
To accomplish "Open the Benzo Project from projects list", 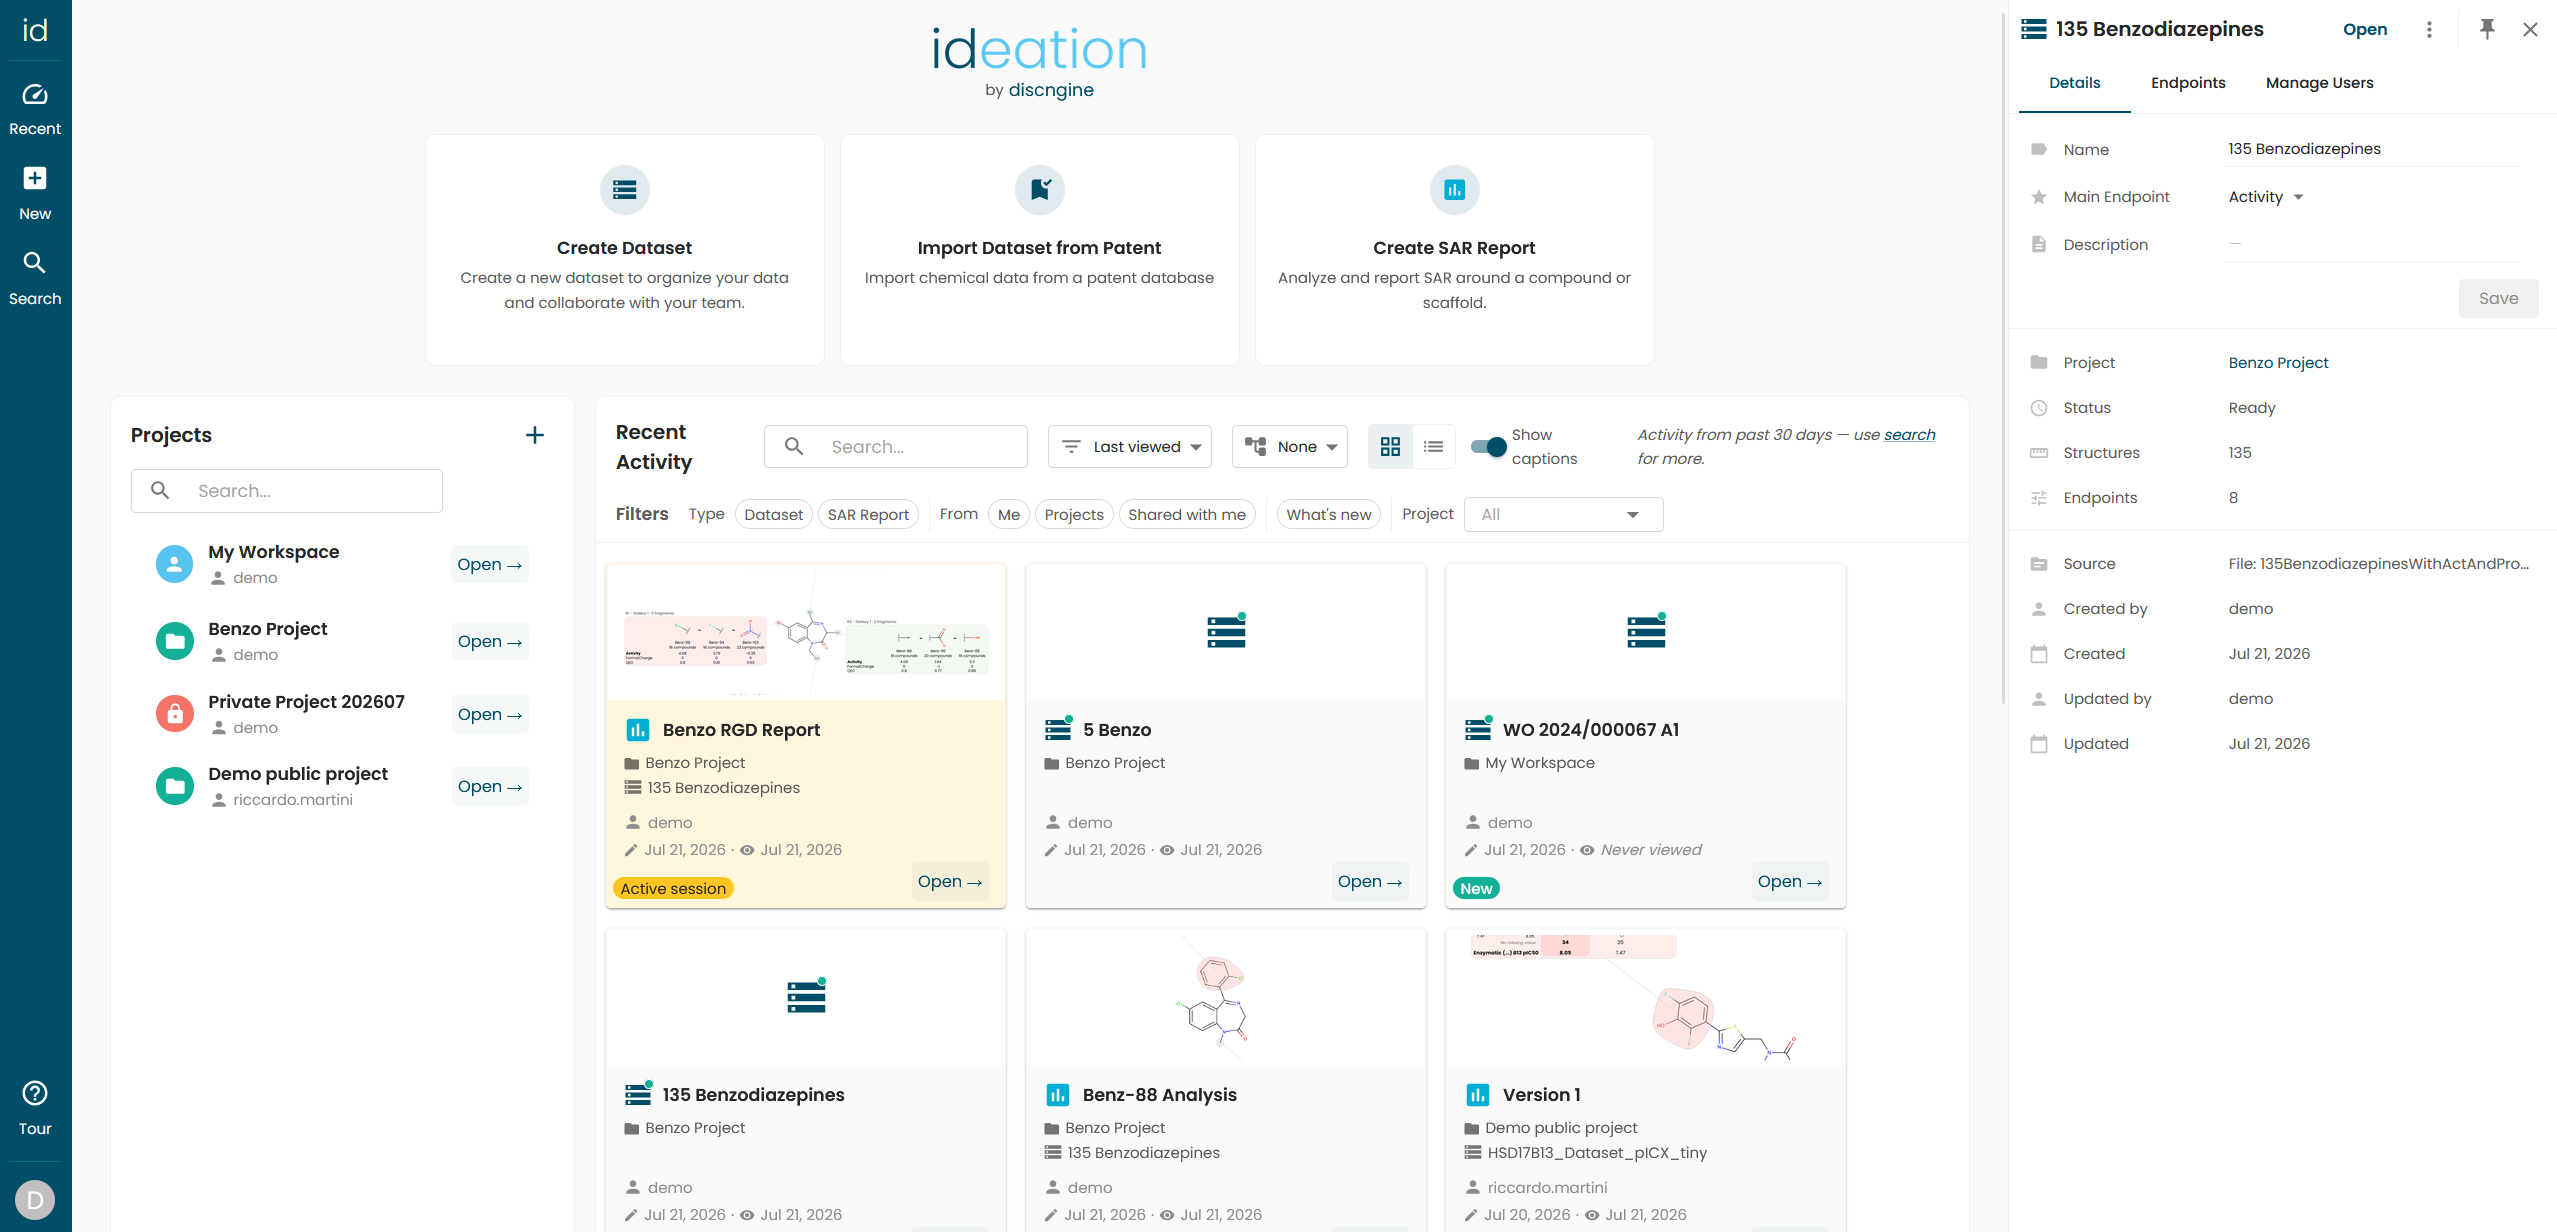I will (x=490, y=641).
